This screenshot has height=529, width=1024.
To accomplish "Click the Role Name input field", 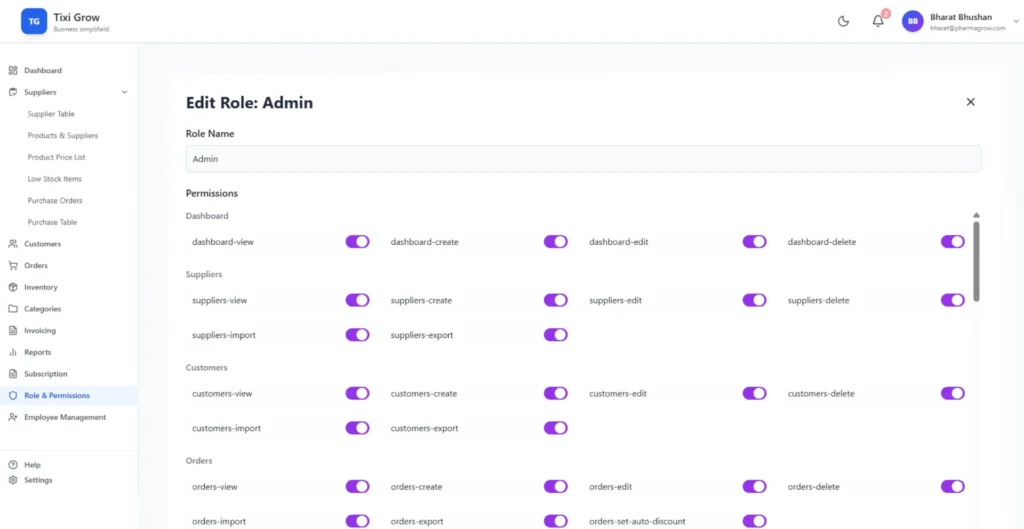I will [x=583, y=159].
